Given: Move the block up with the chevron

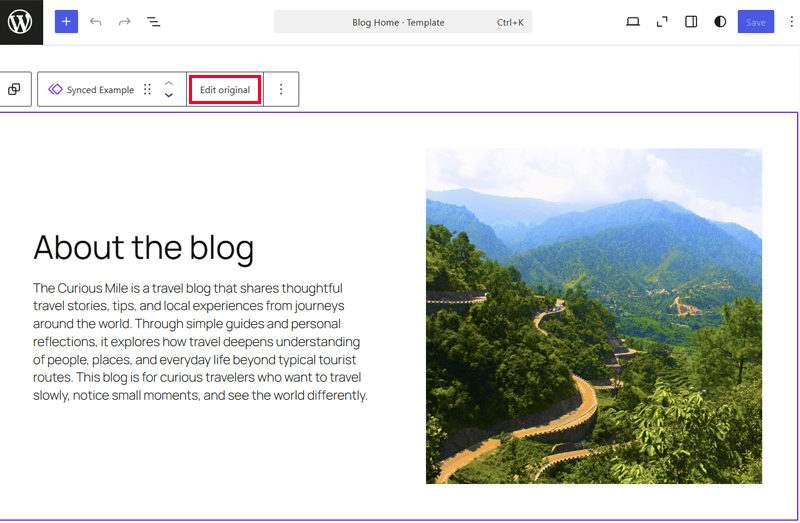Looking at the screenshot, I should click(169, 83).
